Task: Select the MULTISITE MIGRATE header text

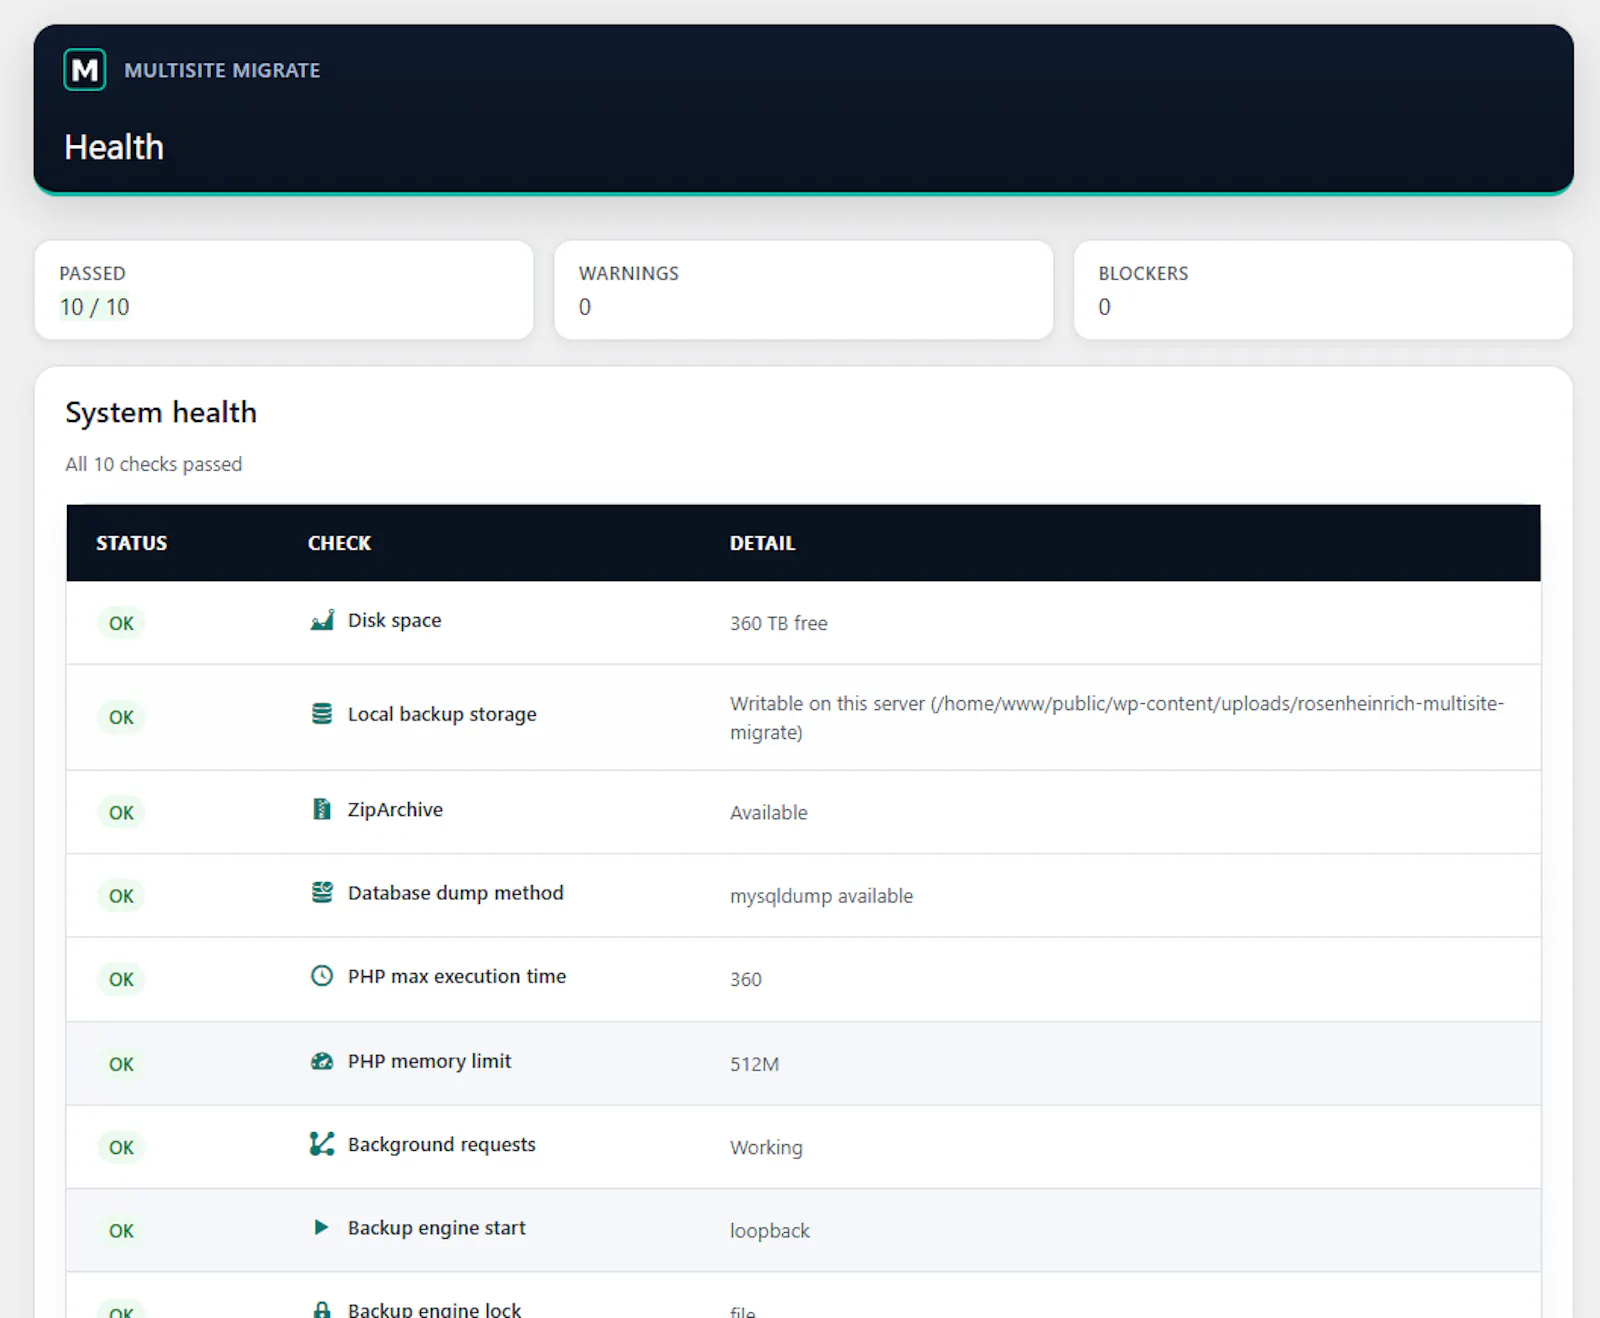Action: [222, 71]
